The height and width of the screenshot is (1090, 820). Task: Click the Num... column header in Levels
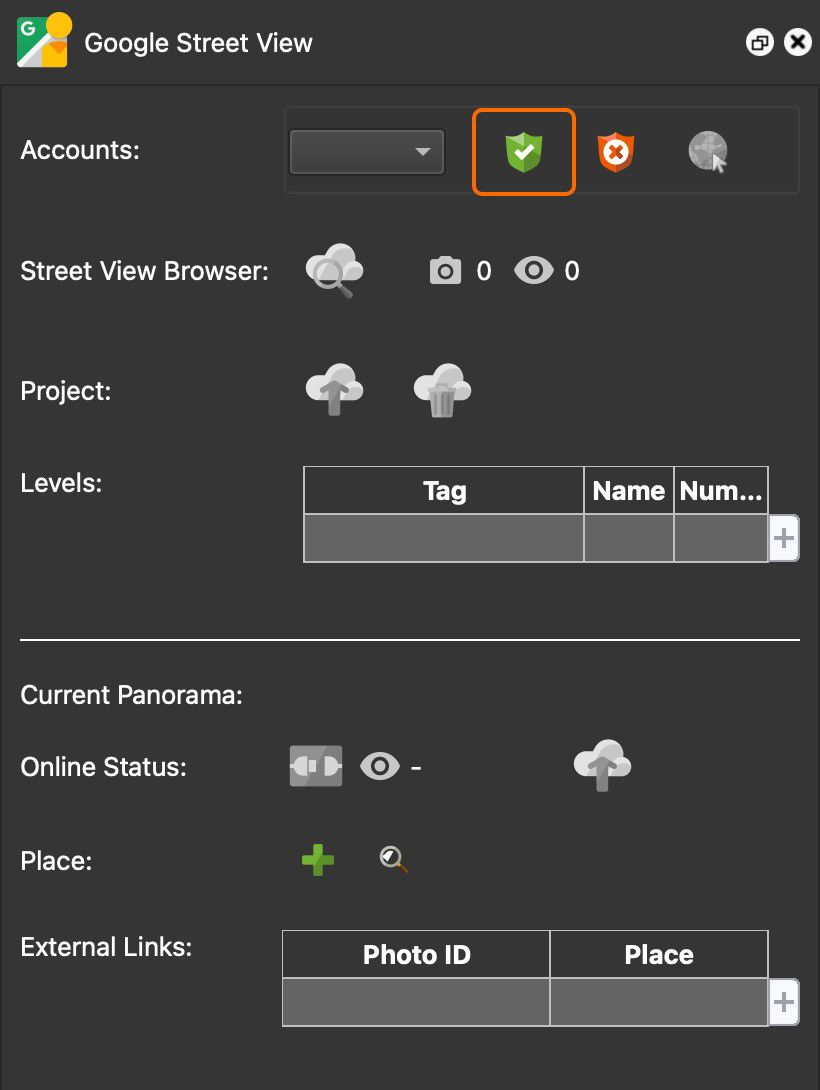pos(721,491)
